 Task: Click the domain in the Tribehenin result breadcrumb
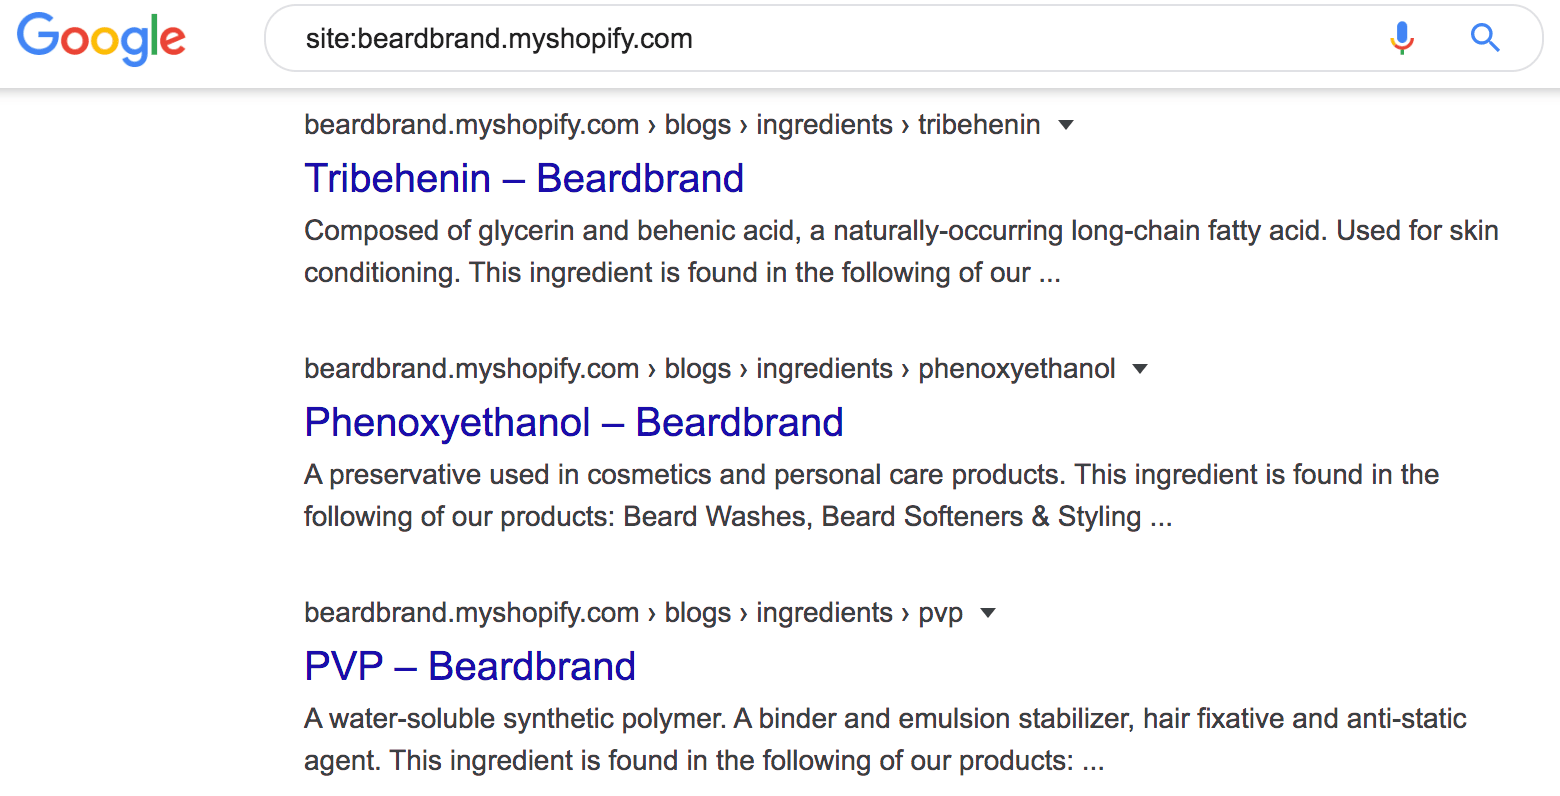click(471, 125)
